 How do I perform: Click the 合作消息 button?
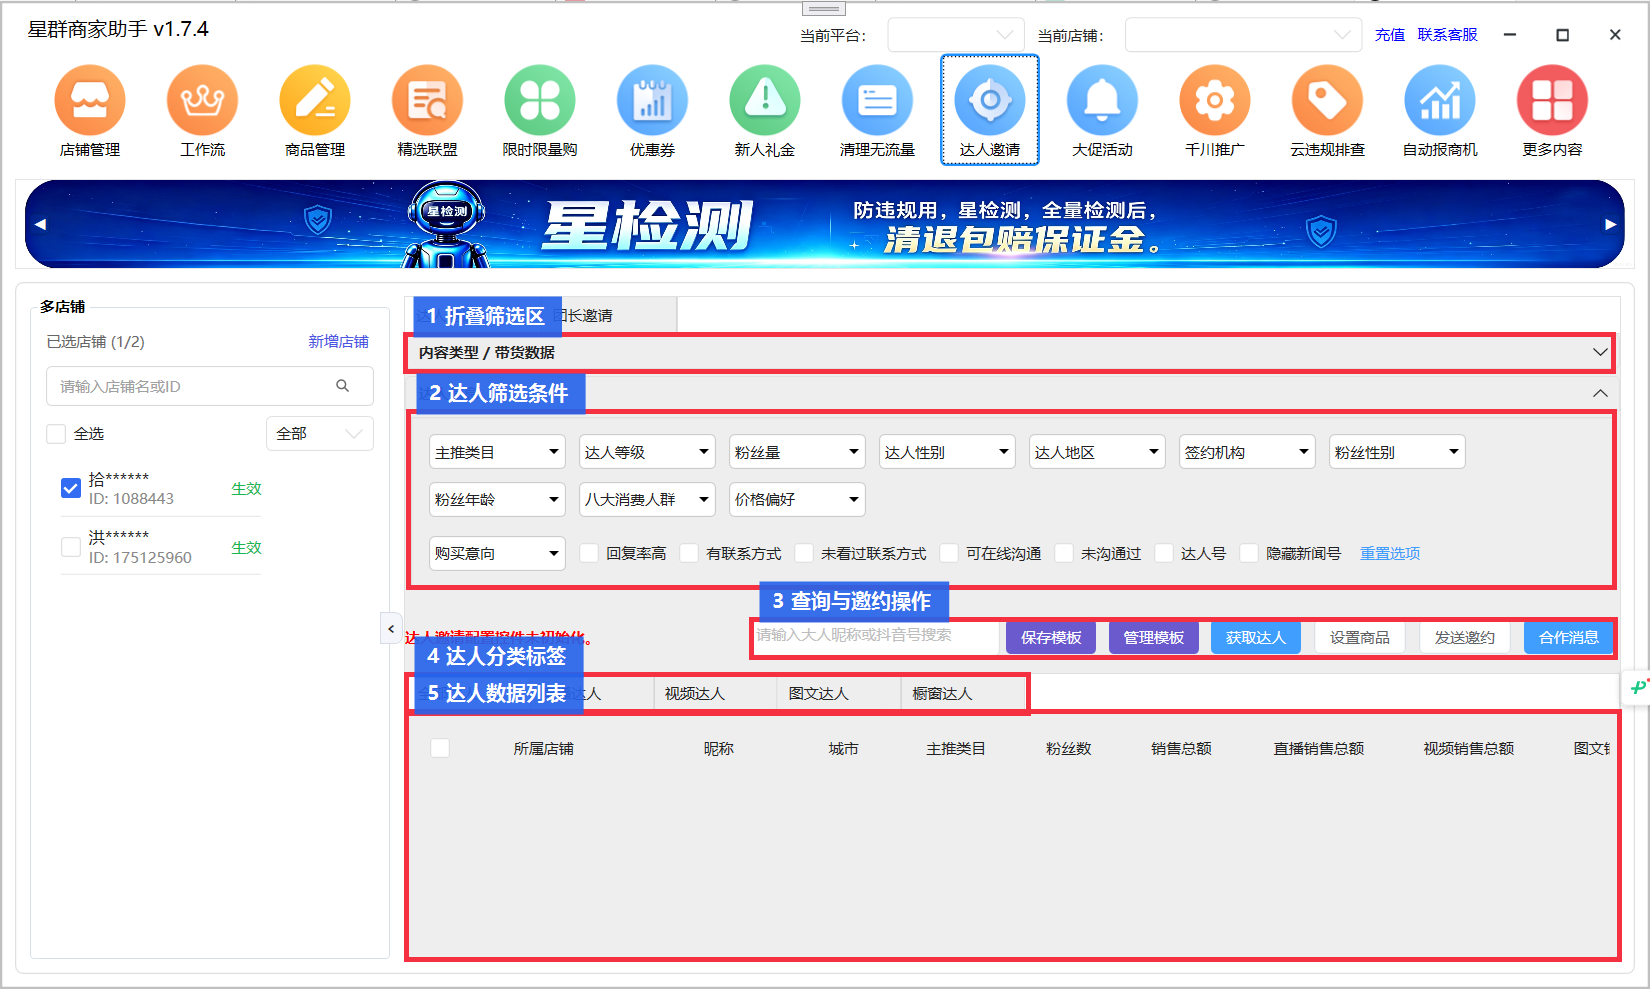pos(1569,637)
